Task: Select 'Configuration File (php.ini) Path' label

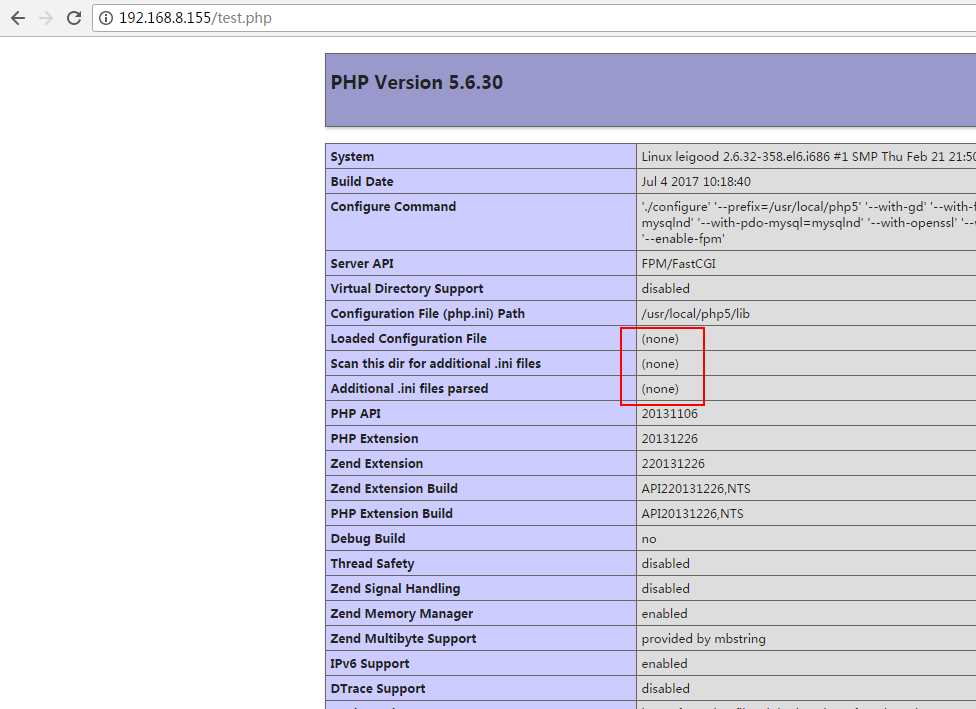Action: pyautogui.click(x=428, y=314)
